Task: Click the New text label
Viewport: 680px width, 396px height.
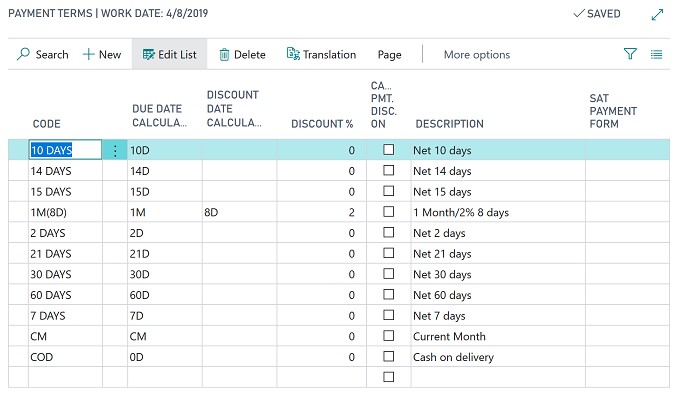Action: [110, 55]
